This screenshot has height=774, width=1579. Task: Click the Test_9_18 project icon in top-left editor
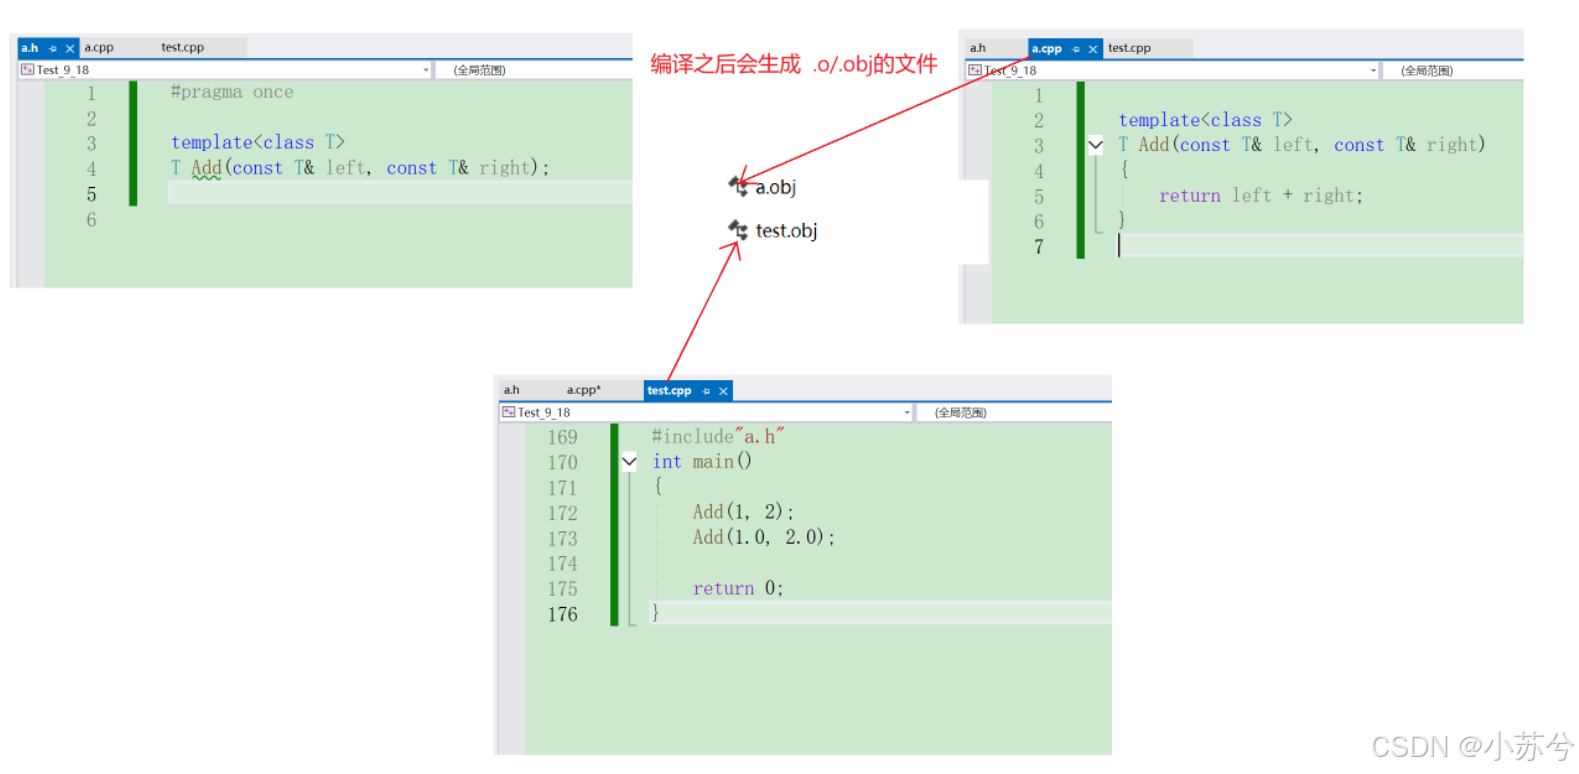(28, 70)
